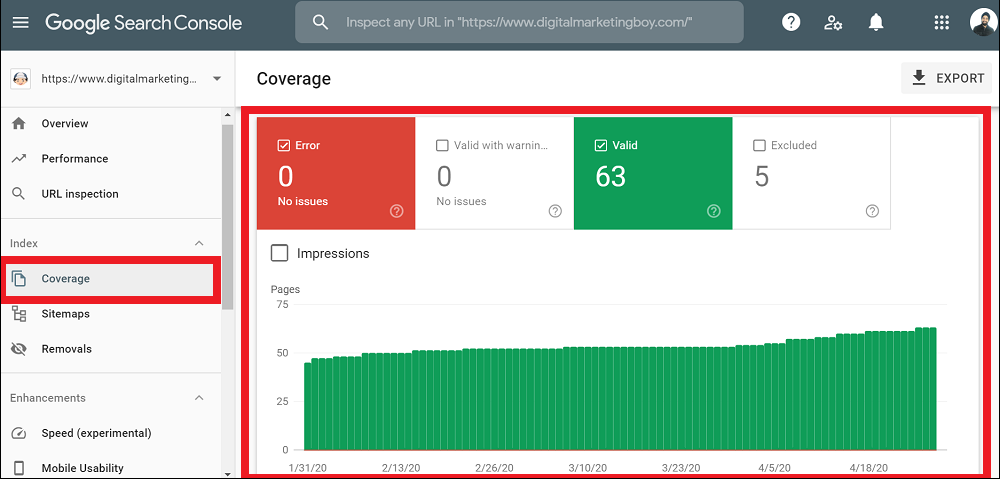This screenshot has height=479, width=1000.
Task: Click the search magnifier icon in URL bar
Action: 320,22
